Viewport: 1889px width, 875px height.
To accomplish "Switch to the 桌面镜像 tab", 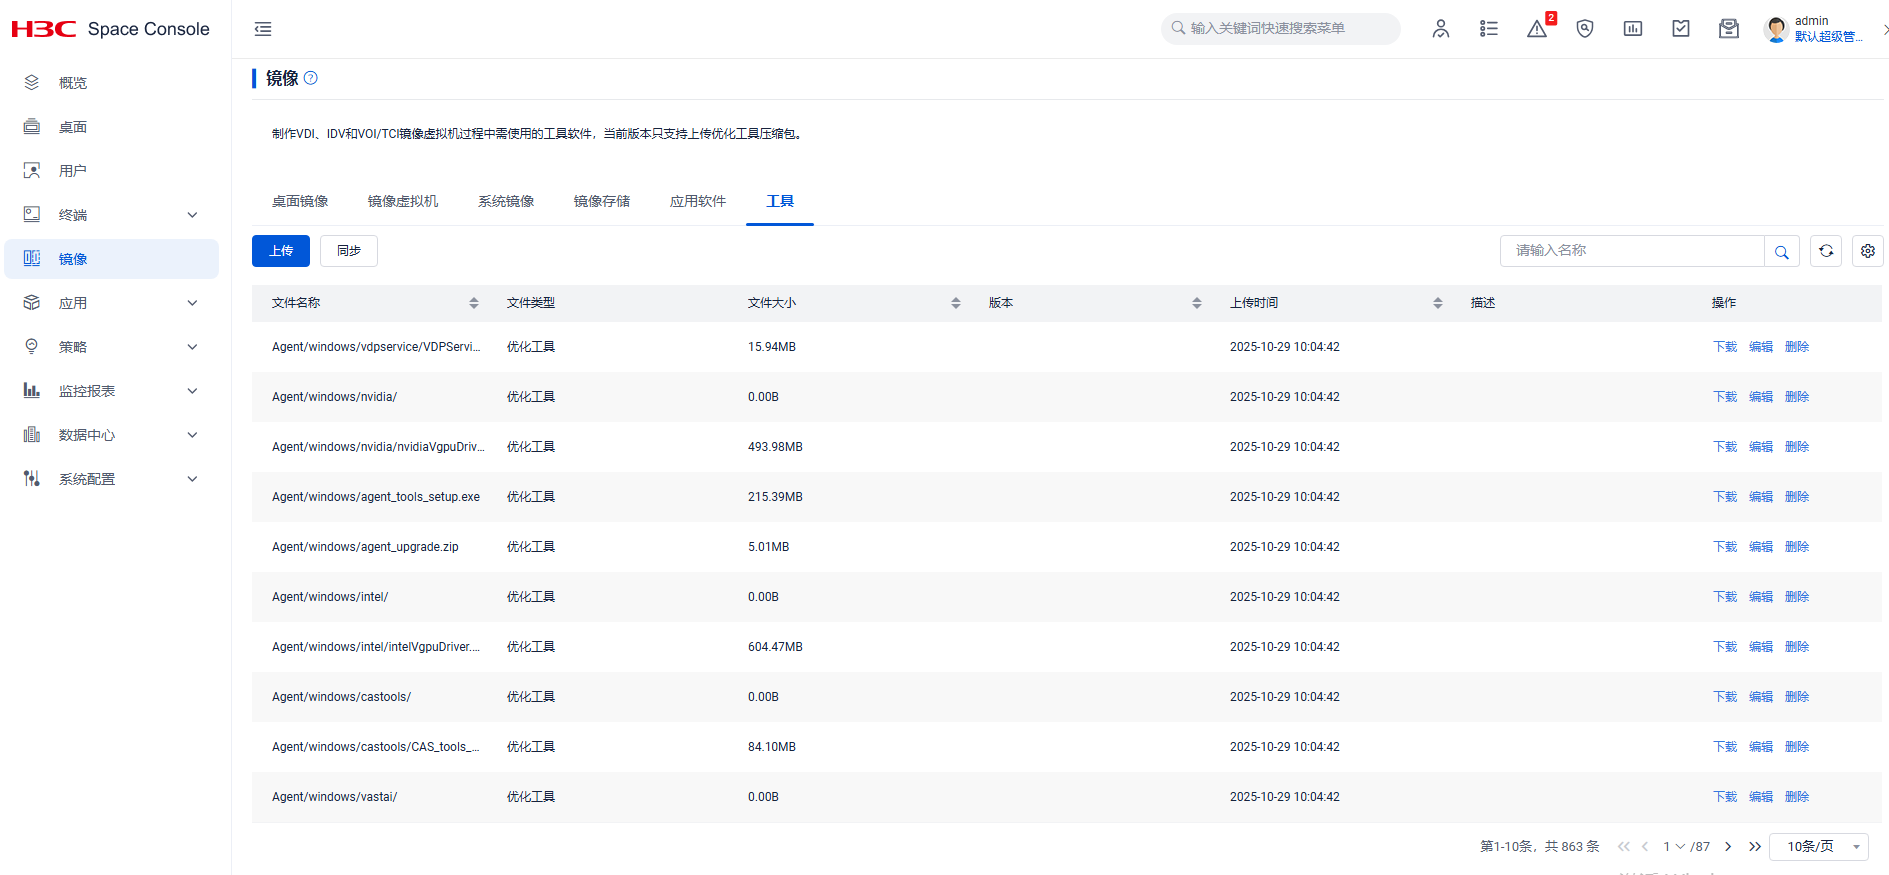I will point(300,201).
